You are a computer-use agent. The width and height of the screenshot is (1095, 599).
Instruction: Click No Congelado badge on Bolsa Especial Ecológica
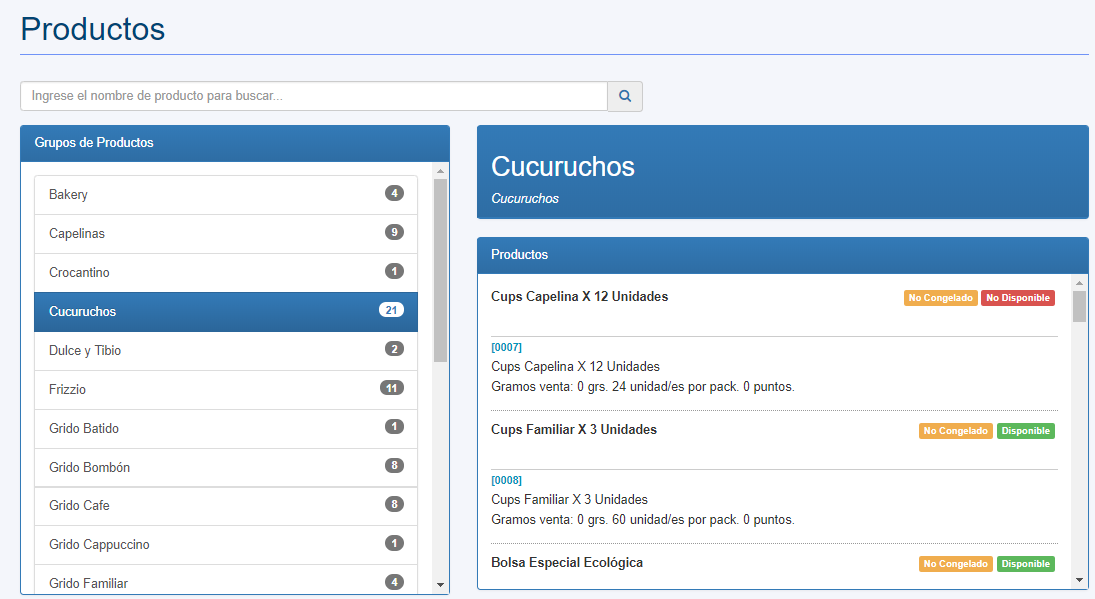(955, 564)
